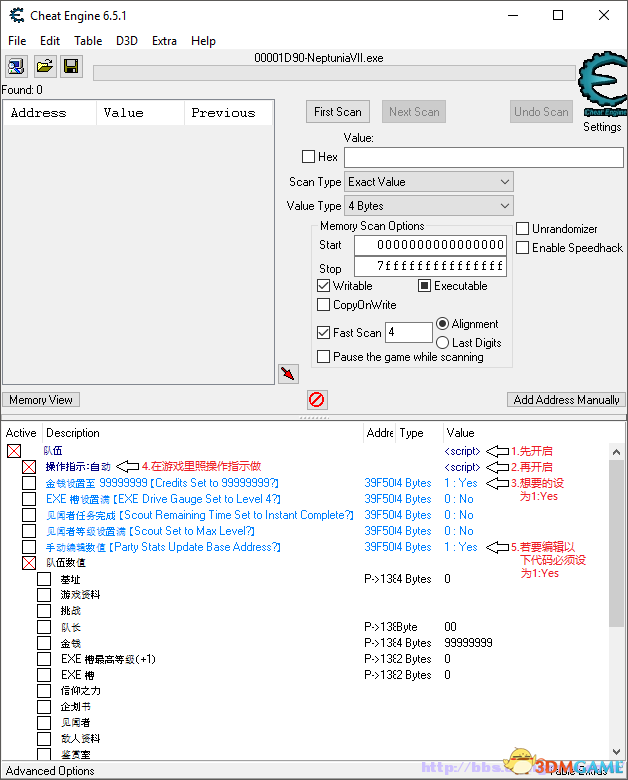Click Add Address Manually button
This screenshot has width=628, height=780.
[566, 400]
